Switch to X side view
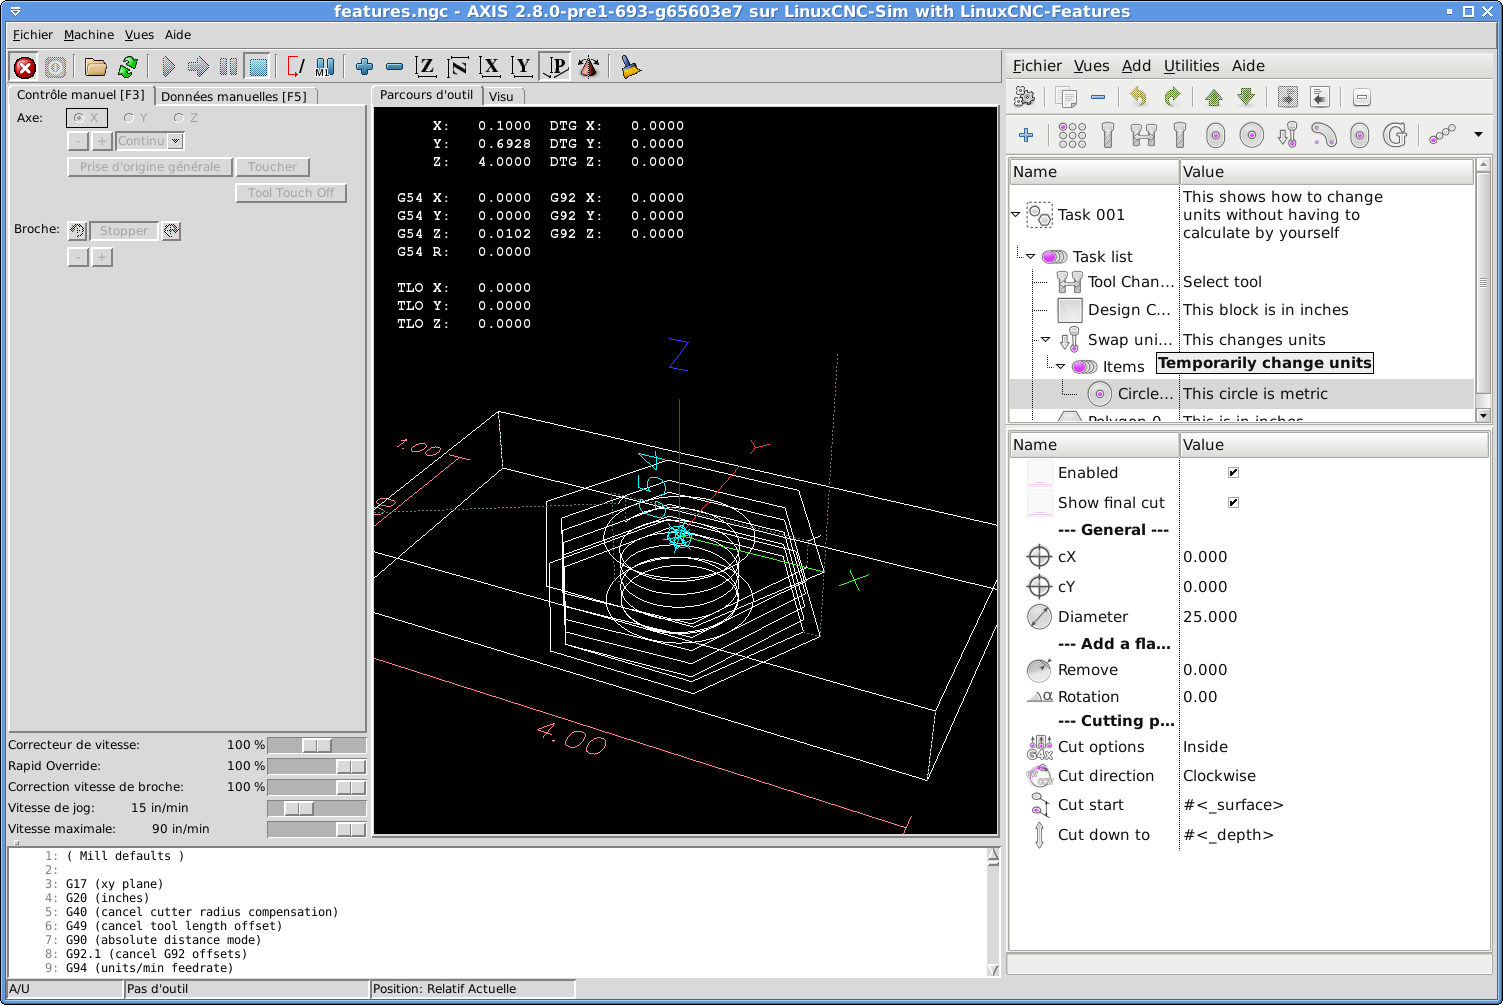The height and width of the screenshot is (1005, 1503). [x=490, y=67]
